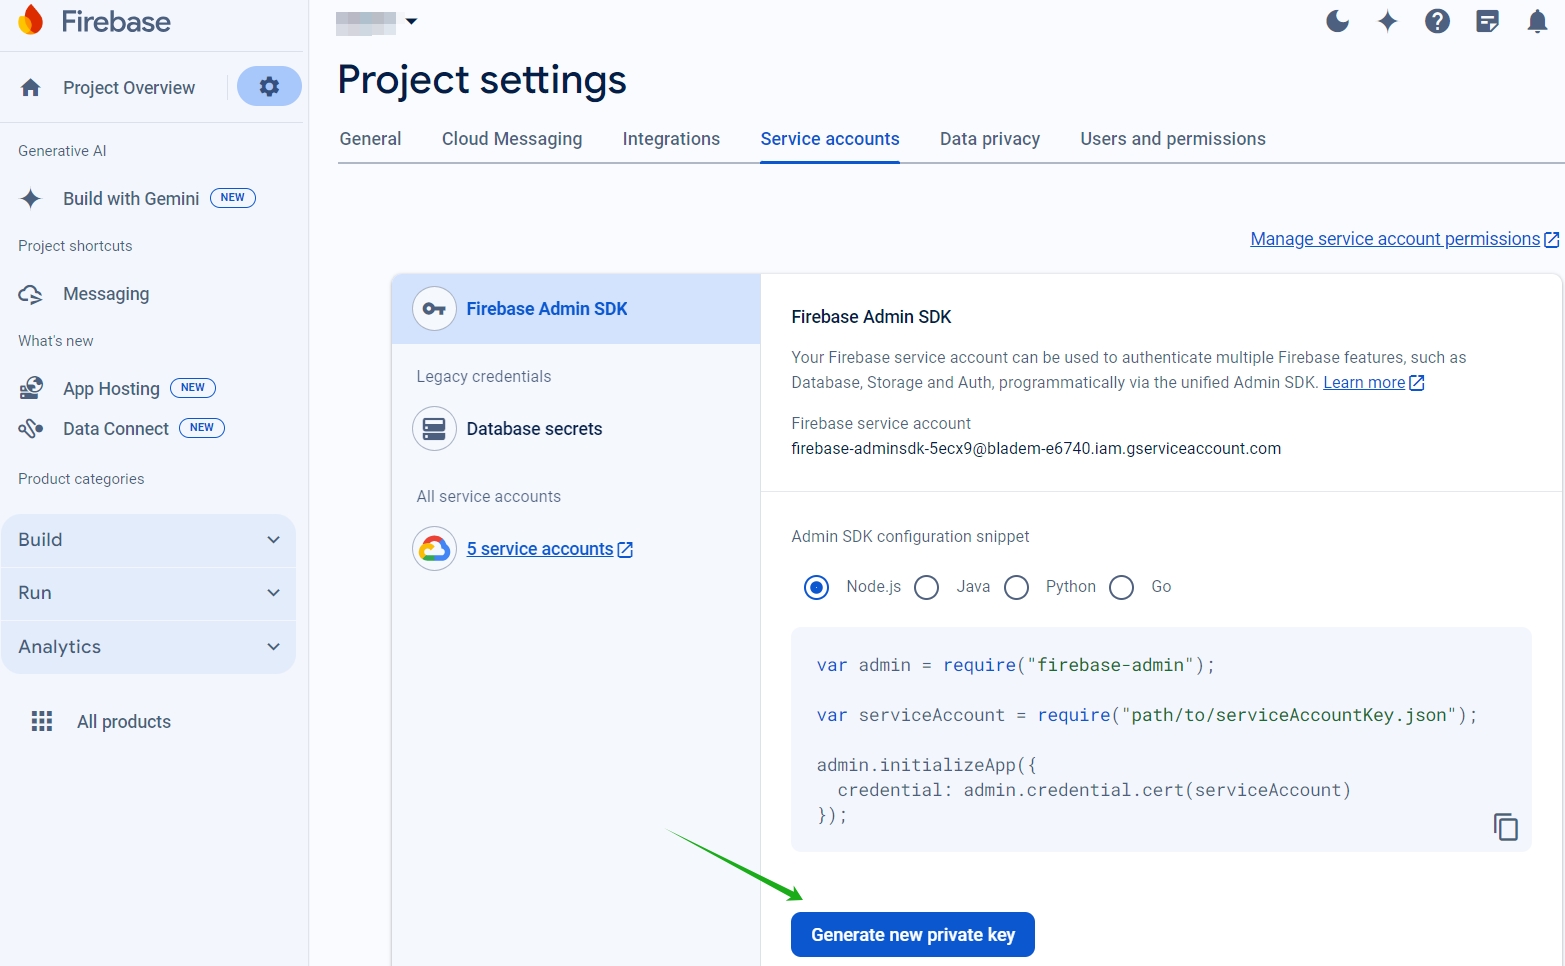Open Gemini sparkle icon in top bar
Viewport: 1565px width, 966px height.
(1387, 21)
